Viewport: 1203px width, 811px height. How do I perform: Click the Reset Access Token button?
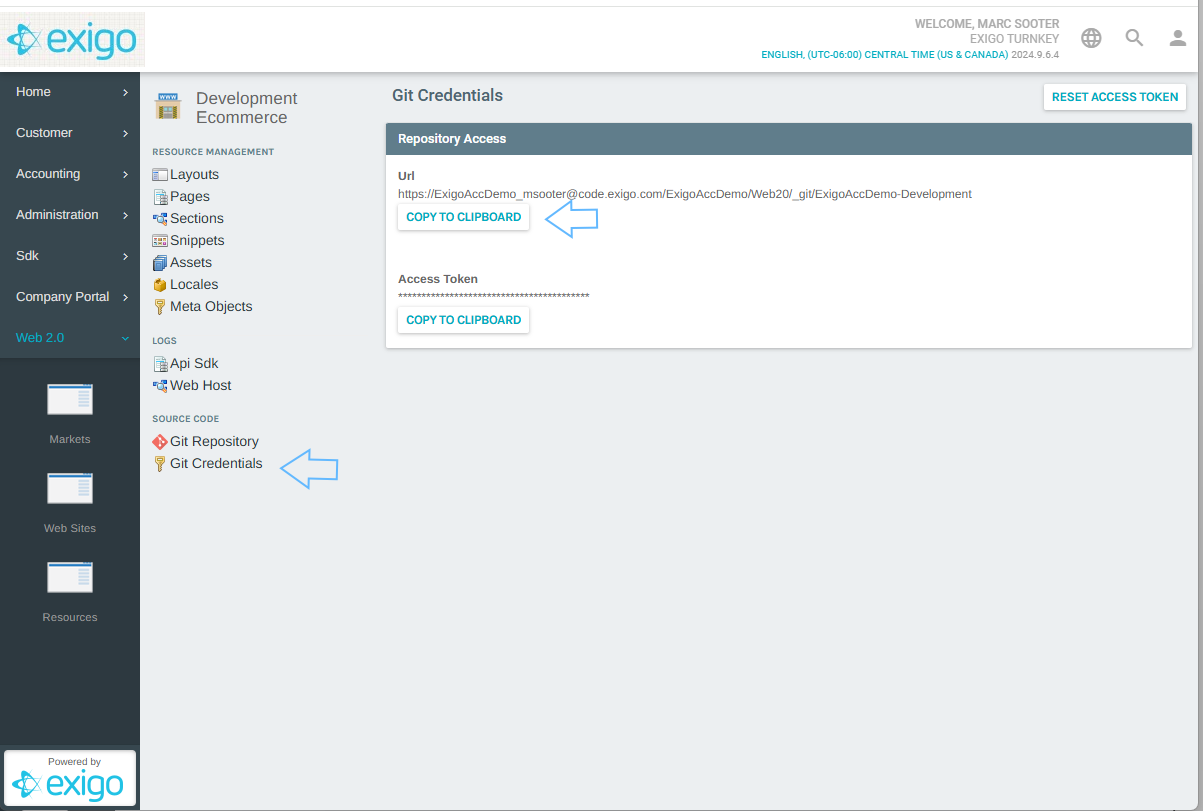pyautogui.click(x=1114, y=97)
